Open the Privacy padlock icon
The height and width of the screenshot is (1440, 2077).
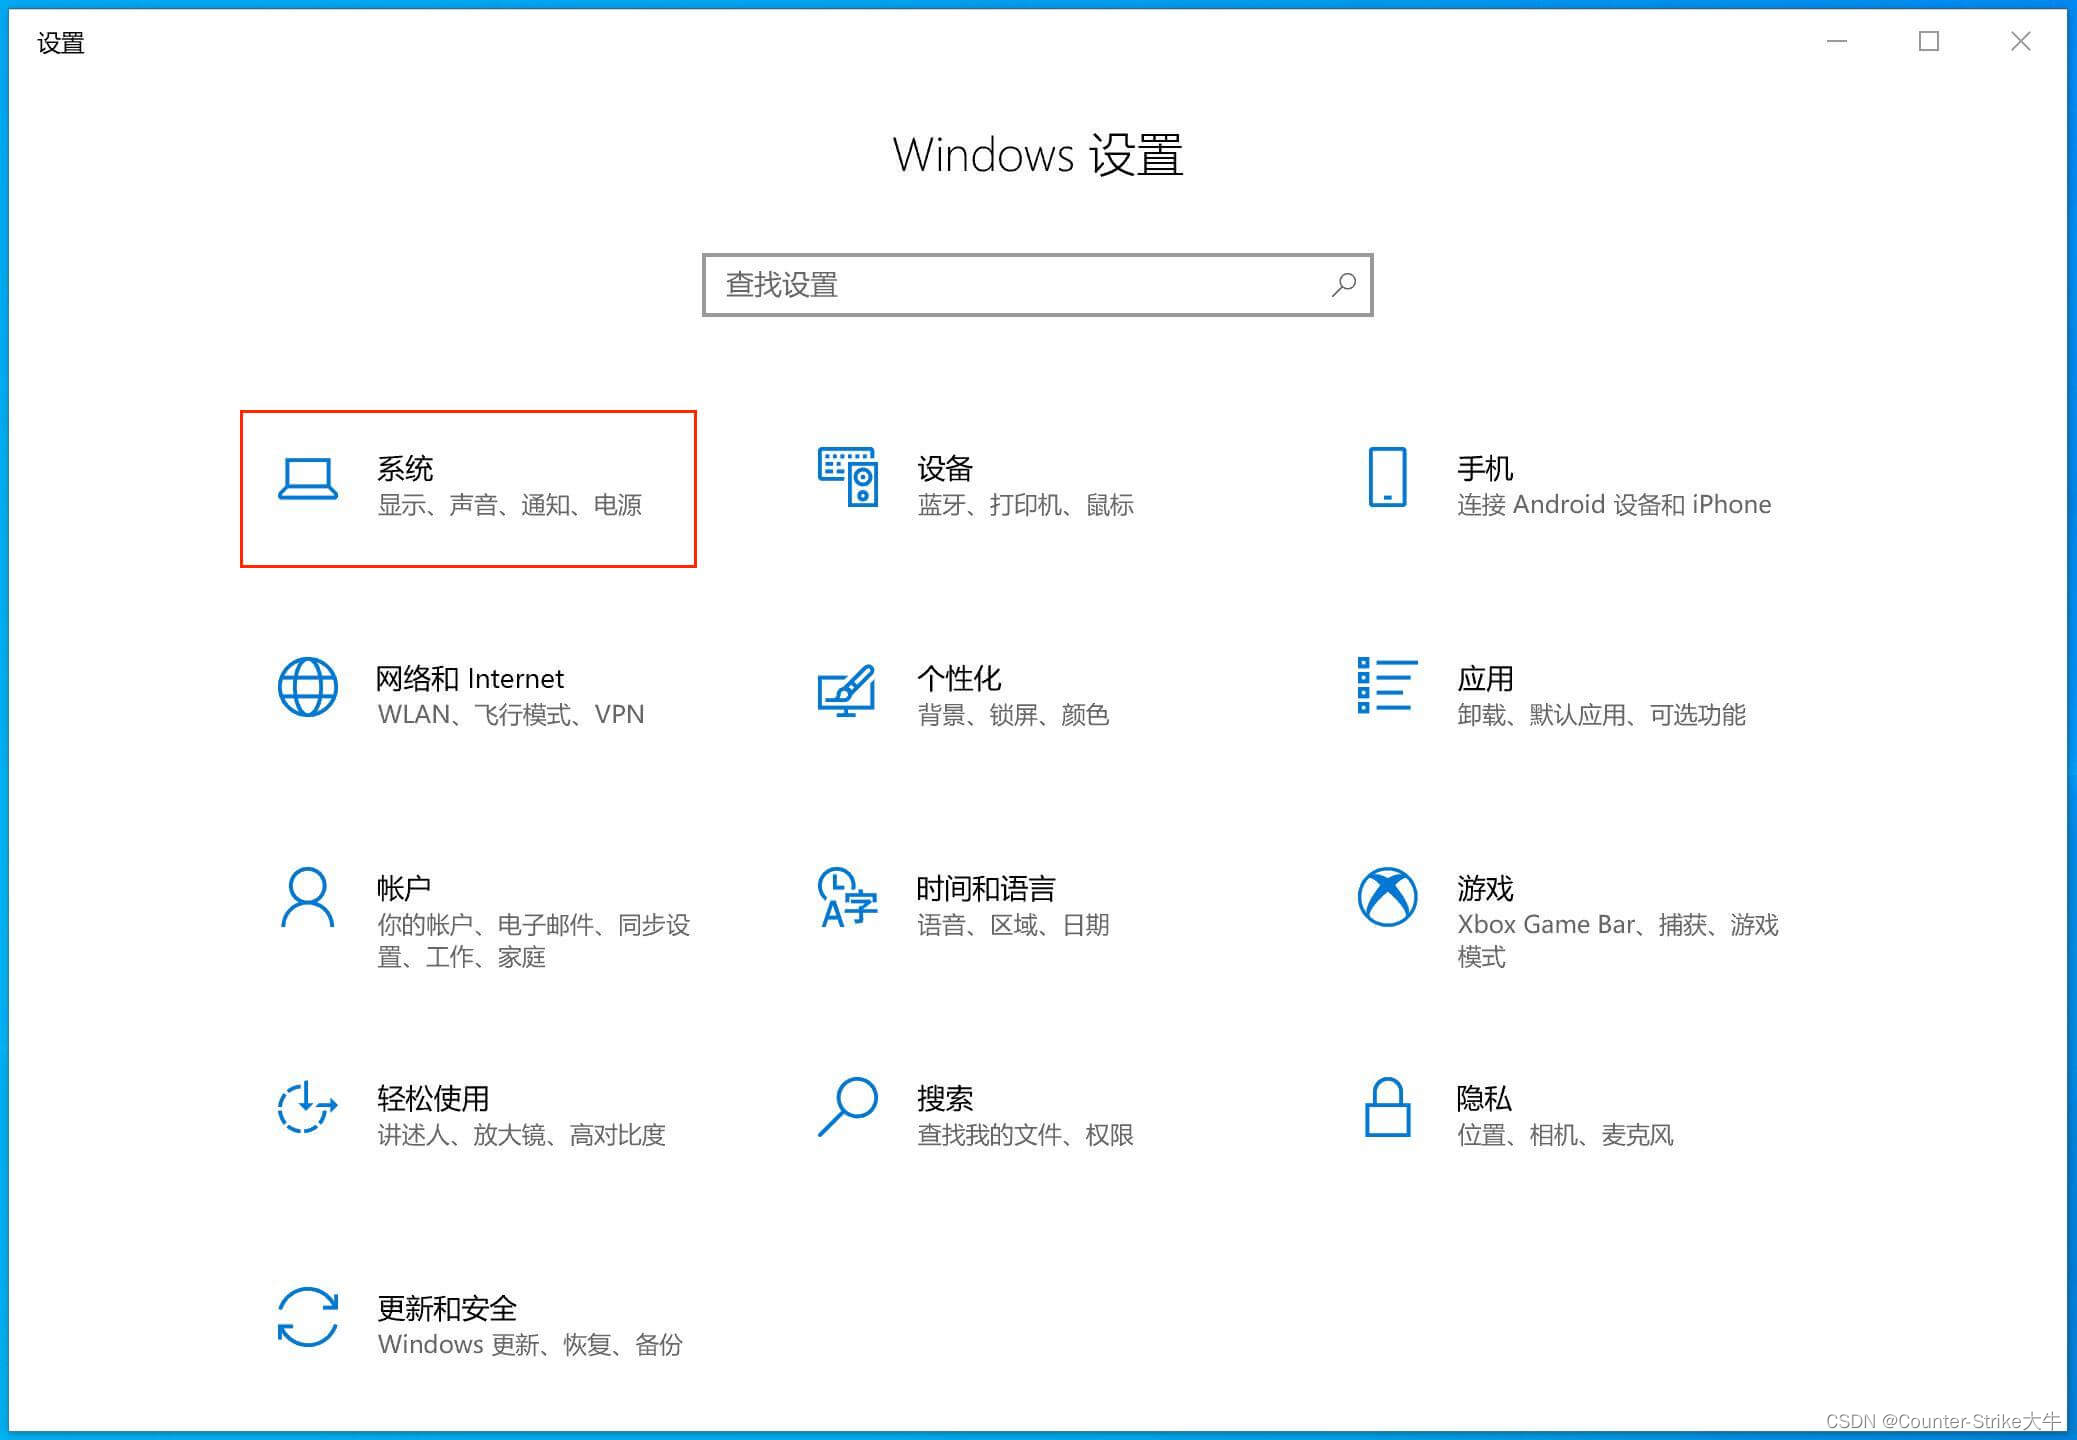(1387, 1107)
